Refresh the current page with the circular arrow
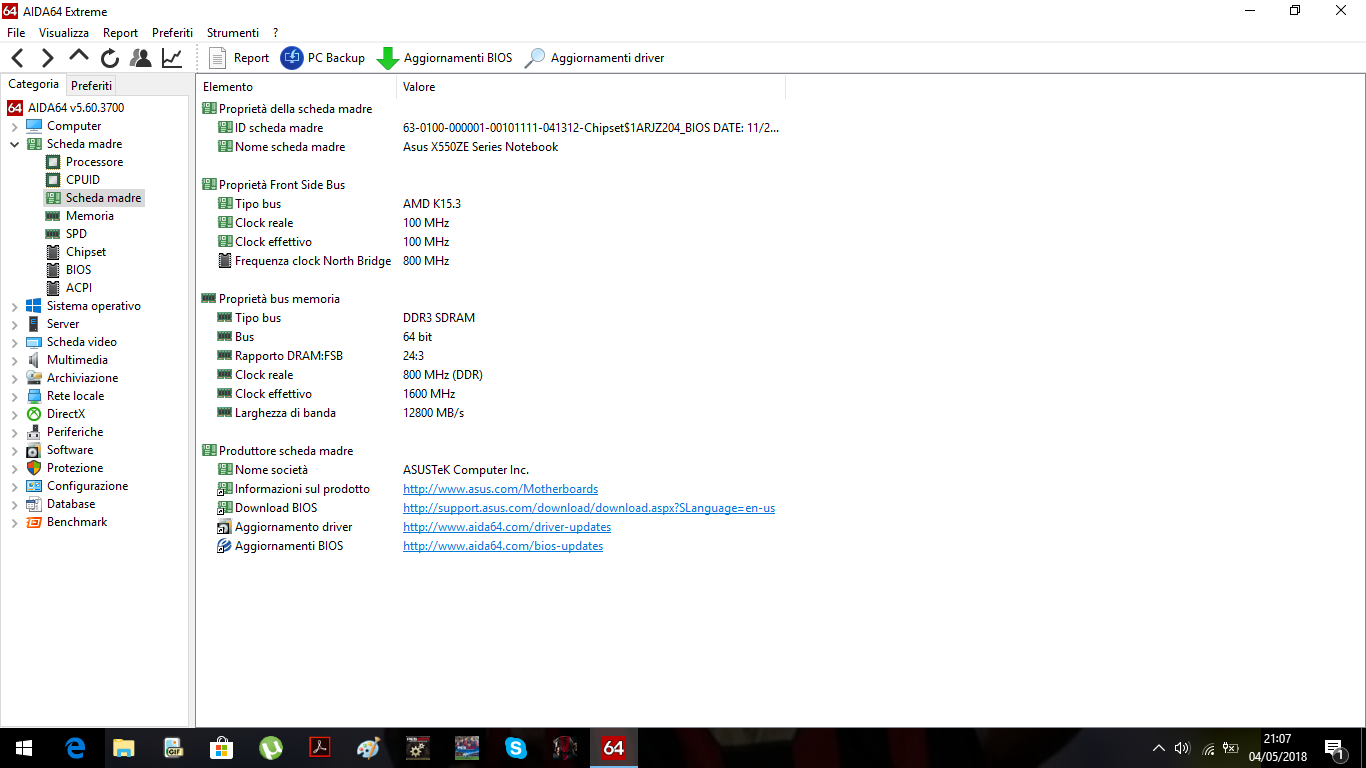1366x768 pixels. tap(110, 58)
